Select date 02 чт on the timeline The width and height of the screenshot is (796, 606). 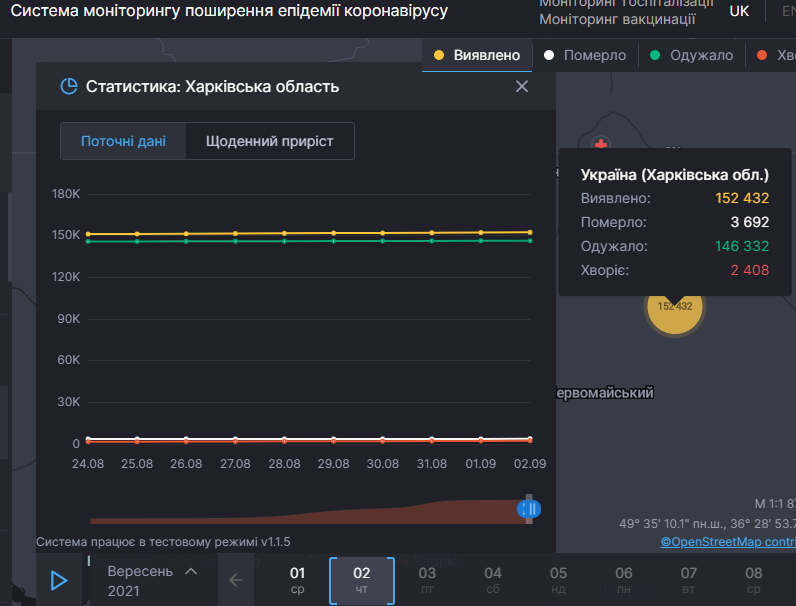(x=361, y=580)
